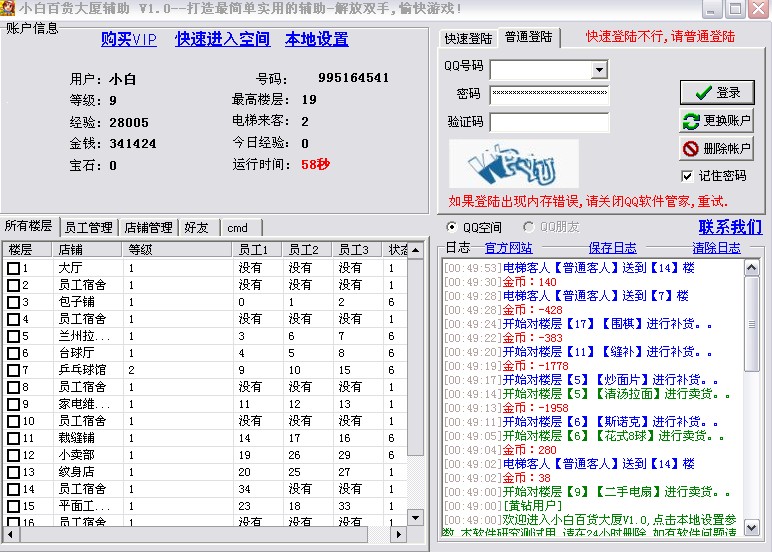Click the app icon in the title bar

pos(7,8)
